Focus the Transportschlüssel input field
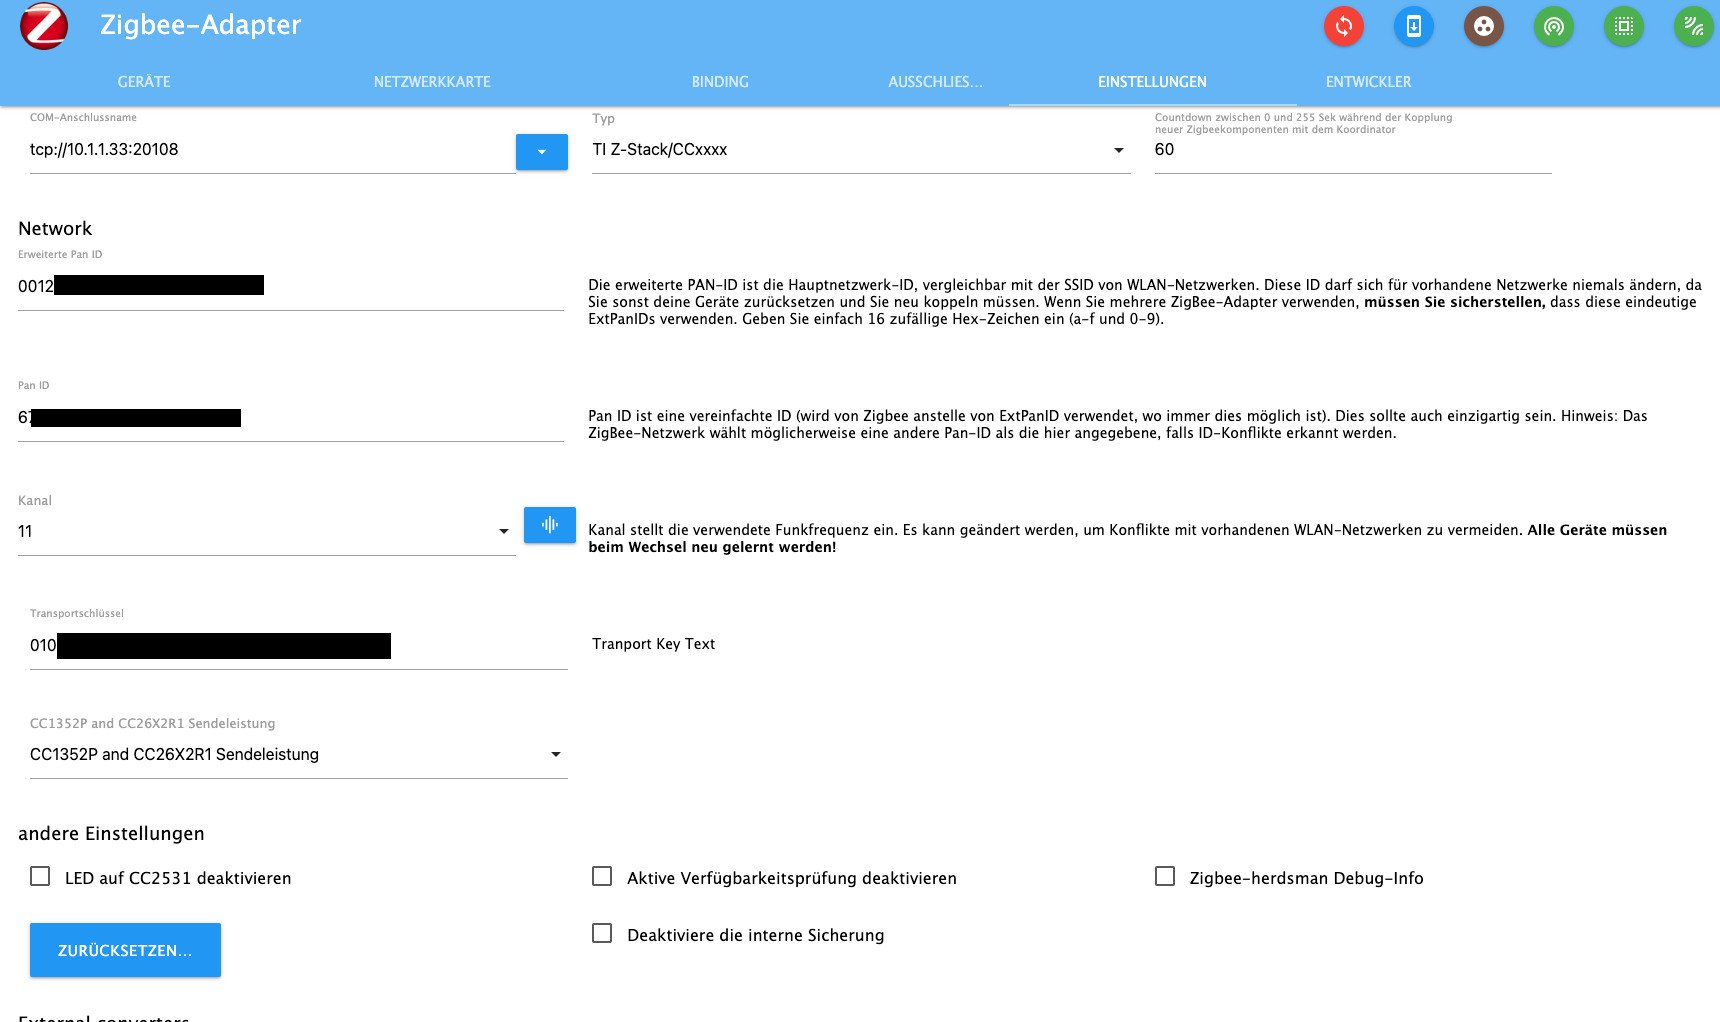Image resolution: width=1720 pixels, height=1022 pixels. pyautogui.click(x=299, y=646)
